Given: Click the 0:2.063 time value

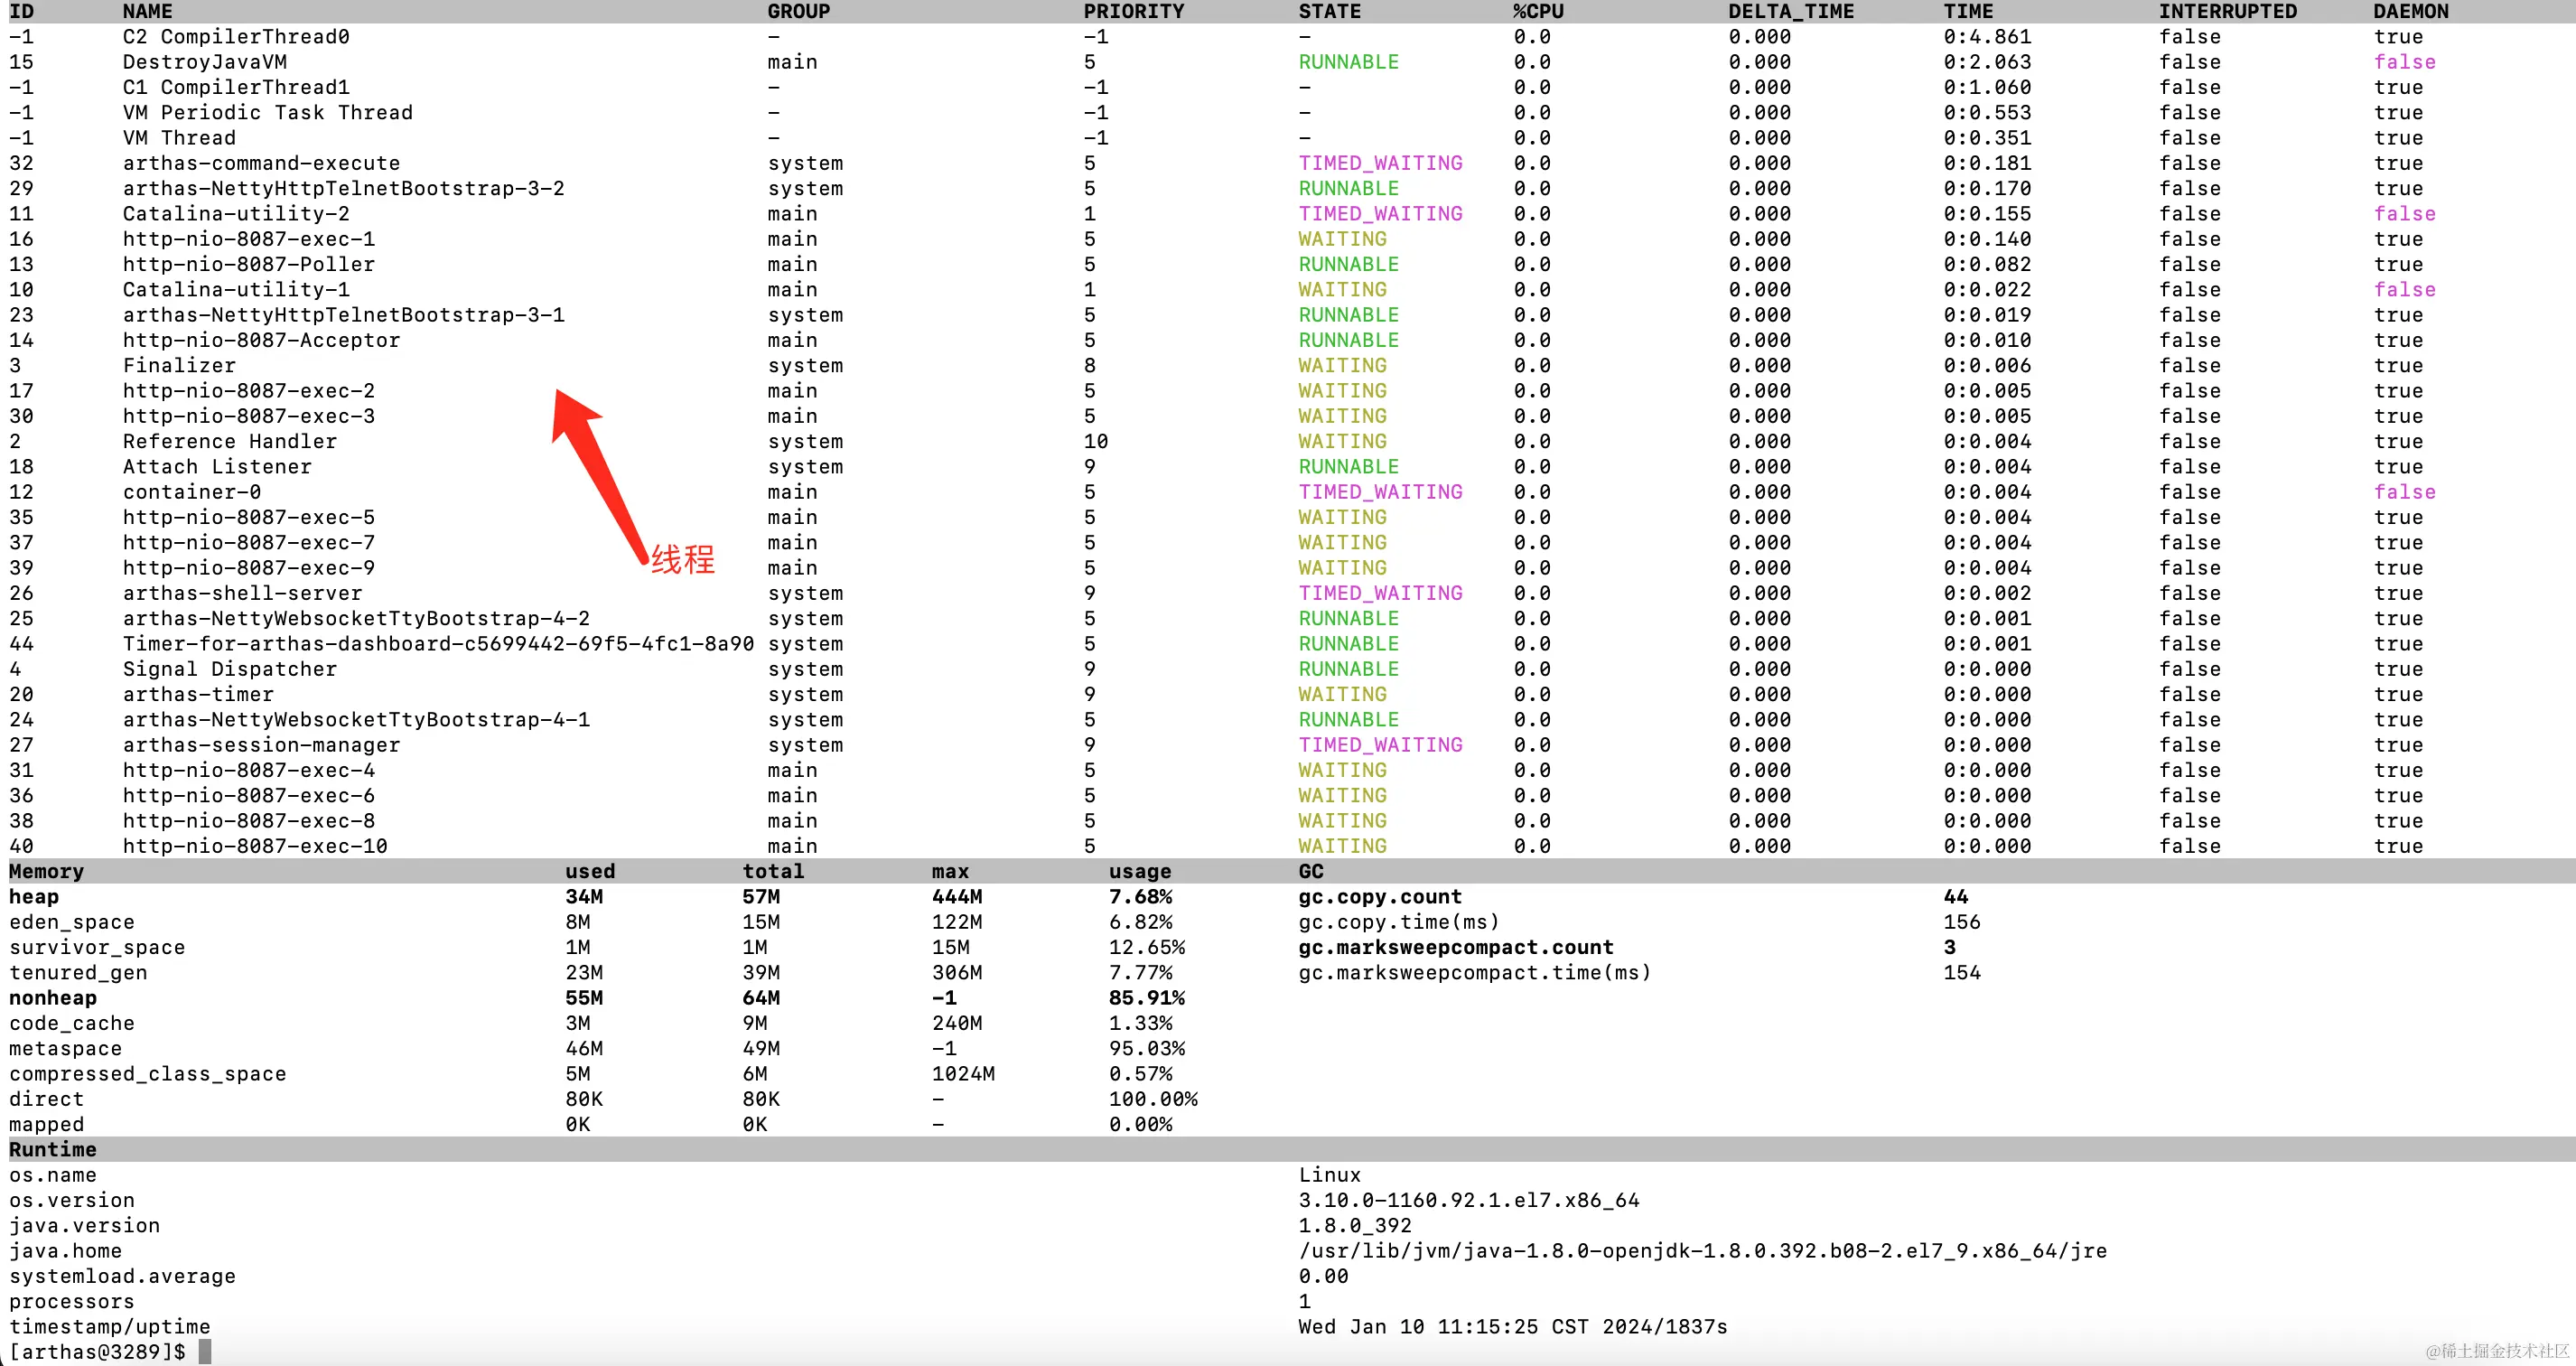Looking at the screenshot, I should [x=1987, y=62].
